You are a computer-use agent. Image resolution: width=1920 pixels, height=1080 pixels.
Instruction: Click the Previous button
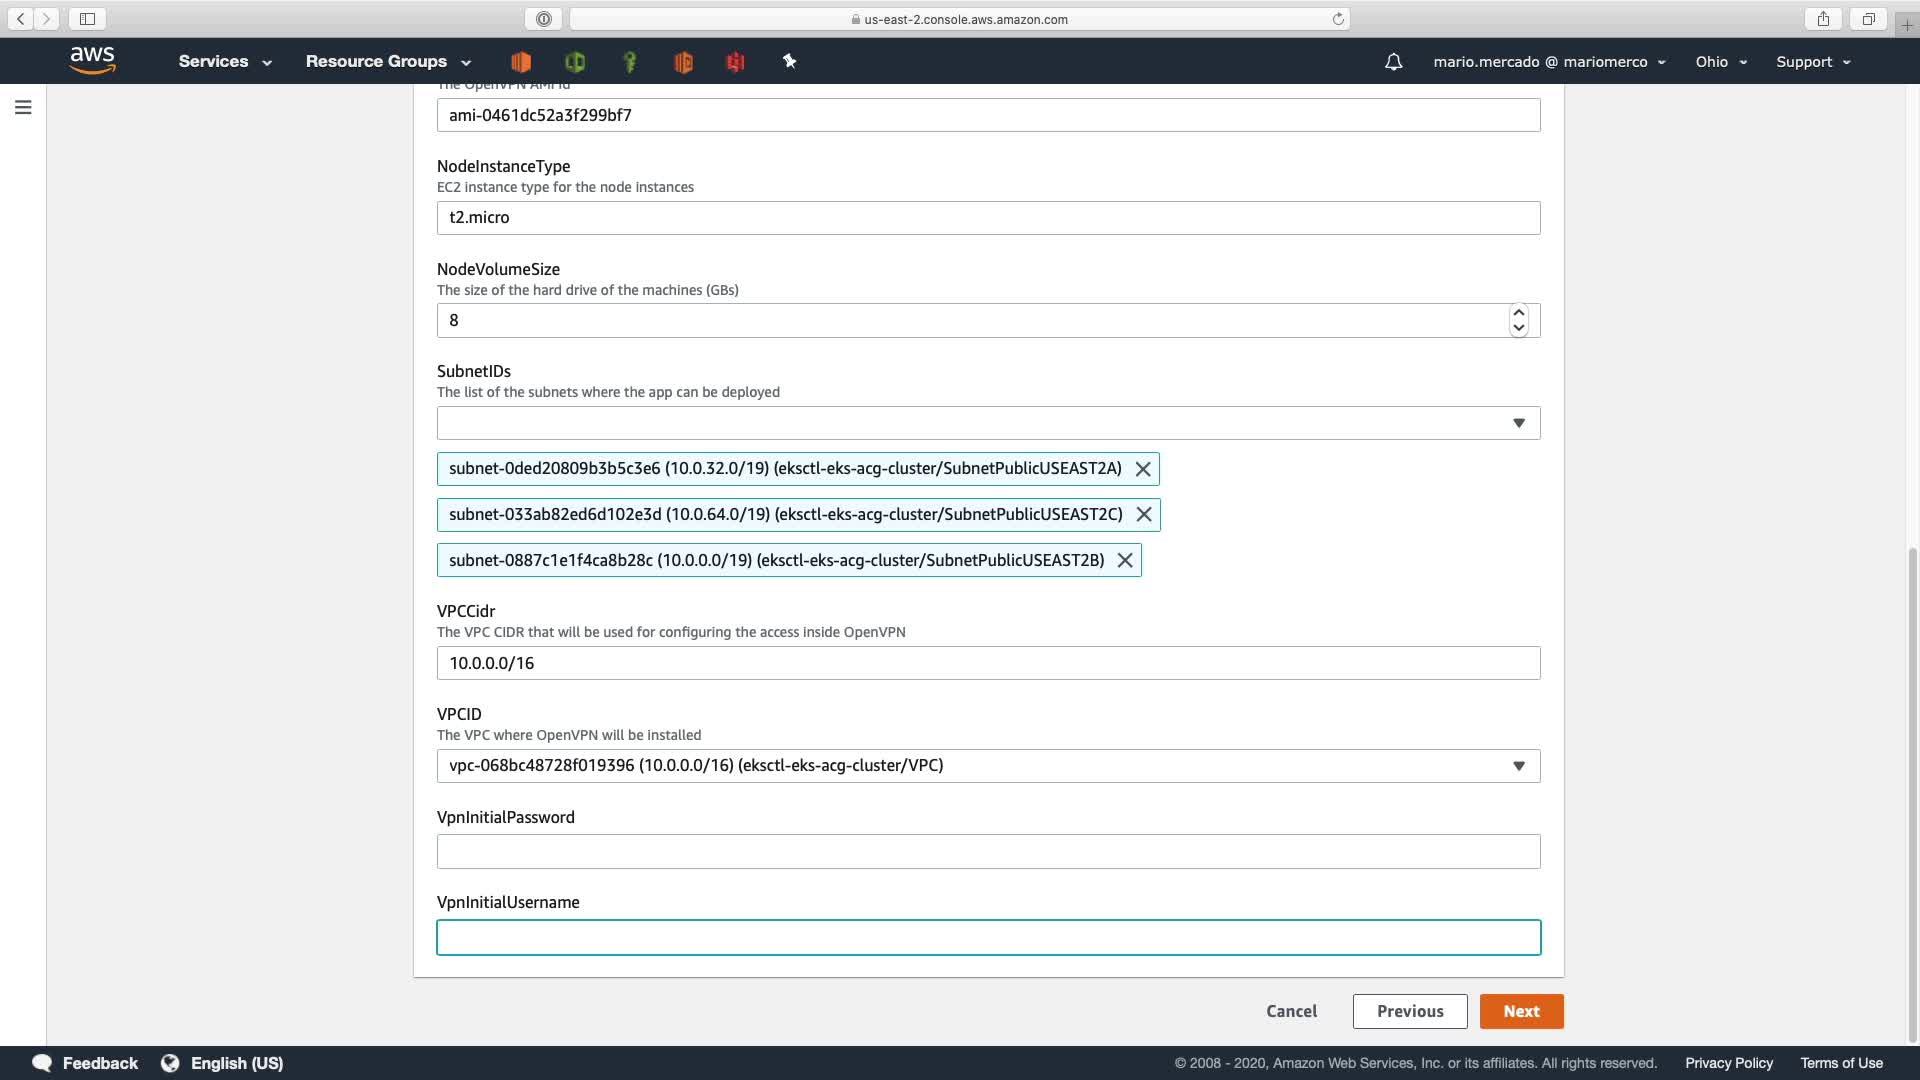(x=1409, y=1011)
